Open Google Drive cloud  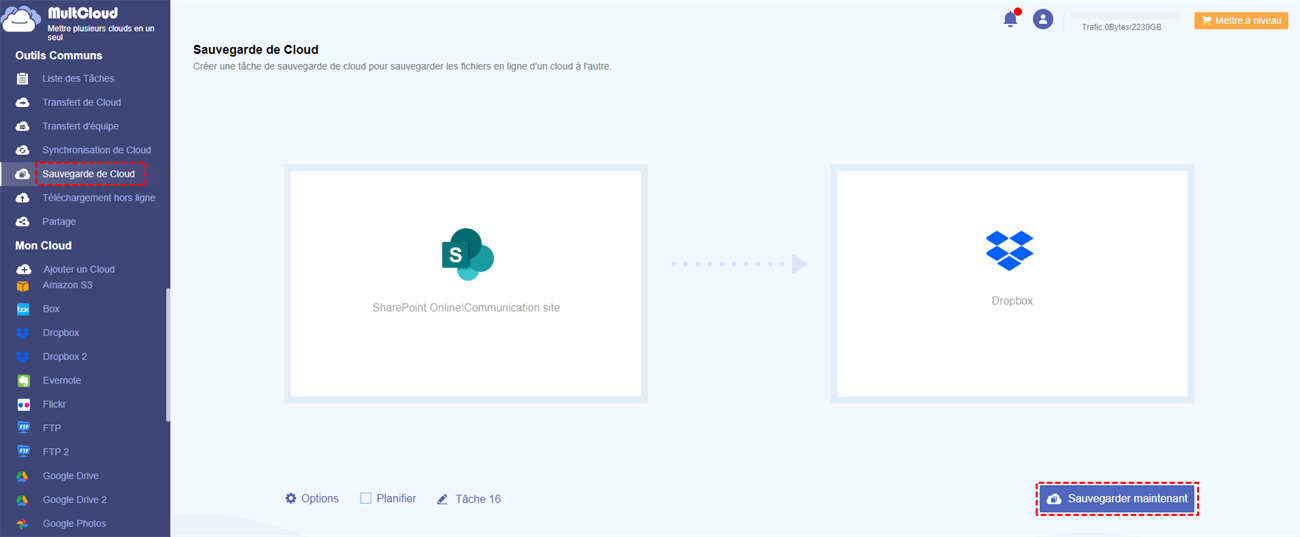71,476
